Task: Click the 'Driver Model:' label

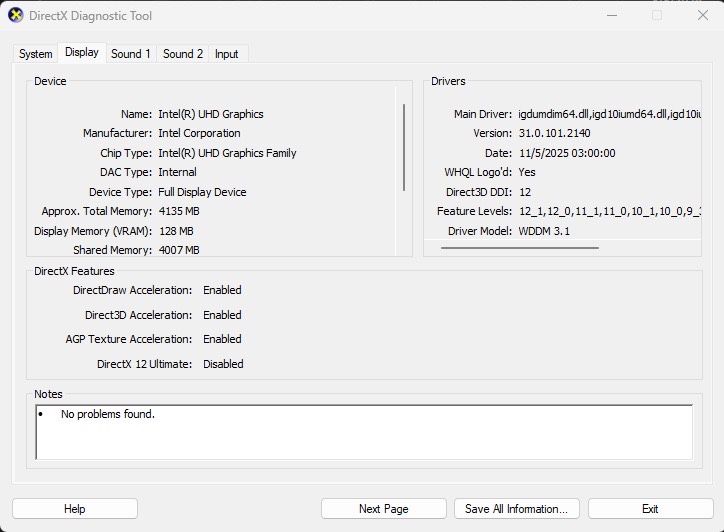Action: tap(480, 231)
